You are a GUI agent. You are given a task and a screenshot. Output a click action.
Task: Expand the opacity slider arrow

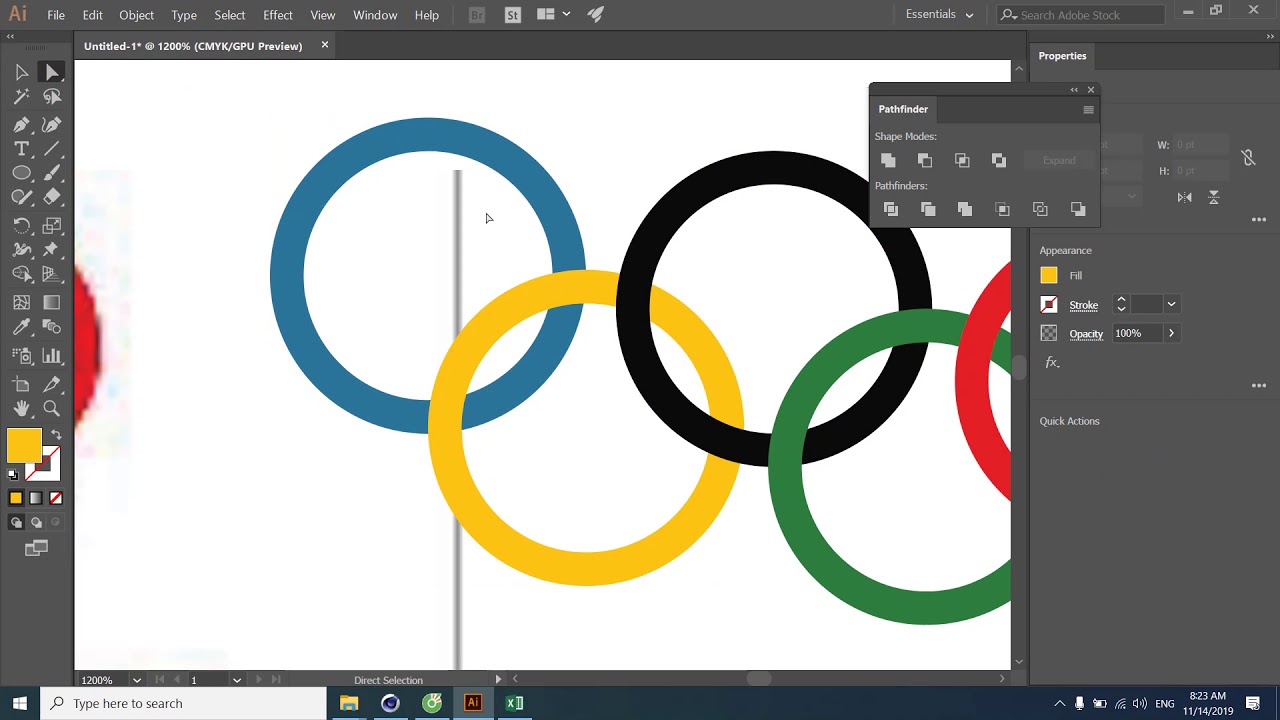[1171, 334]
